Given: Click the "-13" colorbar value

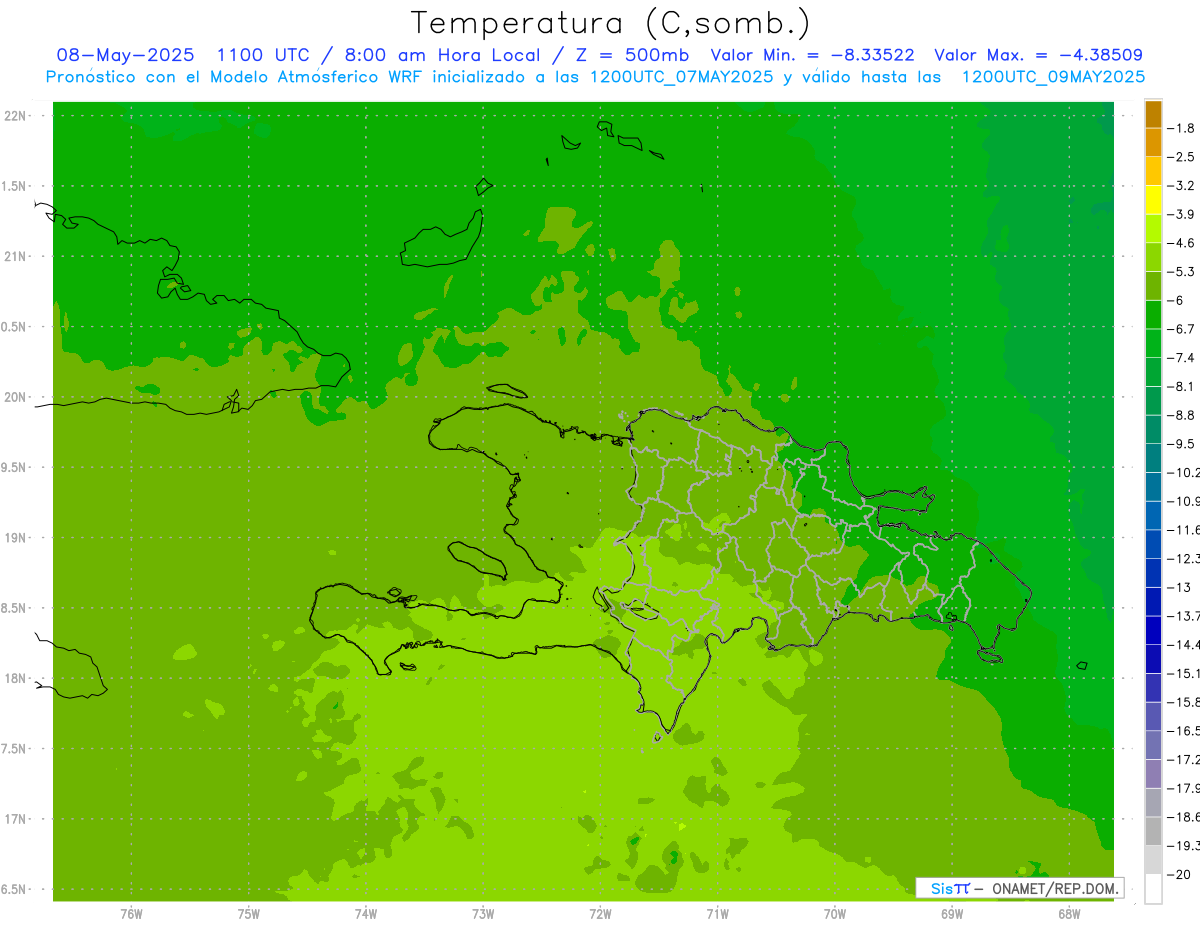Looking at the screenshot, I should coord(1178,587).
